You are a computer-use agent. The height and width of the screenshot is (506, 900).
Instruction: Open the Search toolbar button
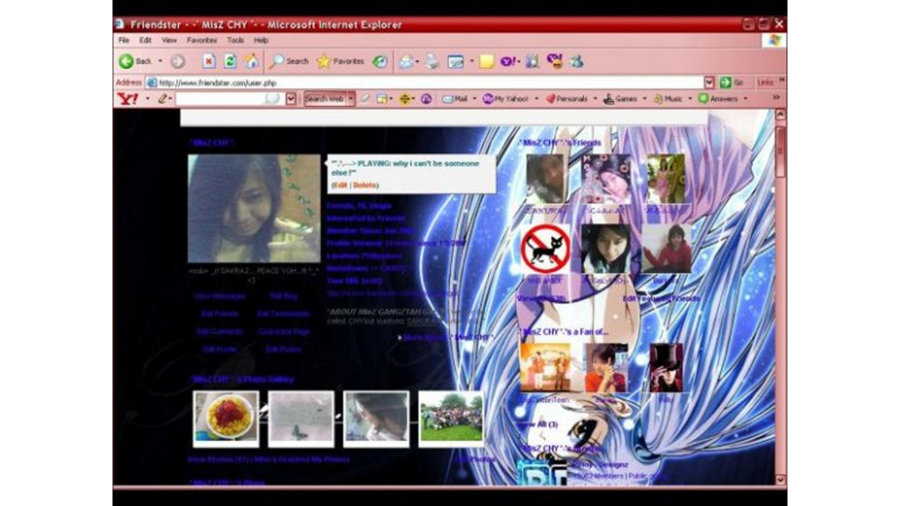pyautogui.click(x=290, y=61)
